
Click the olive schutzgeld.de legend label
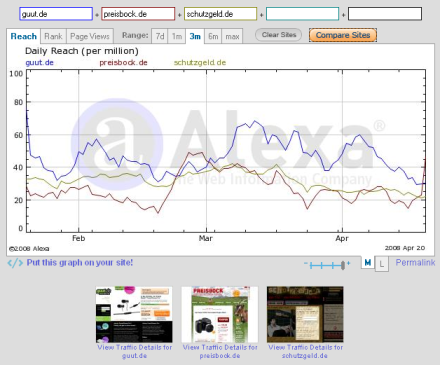tap(200, 63)
